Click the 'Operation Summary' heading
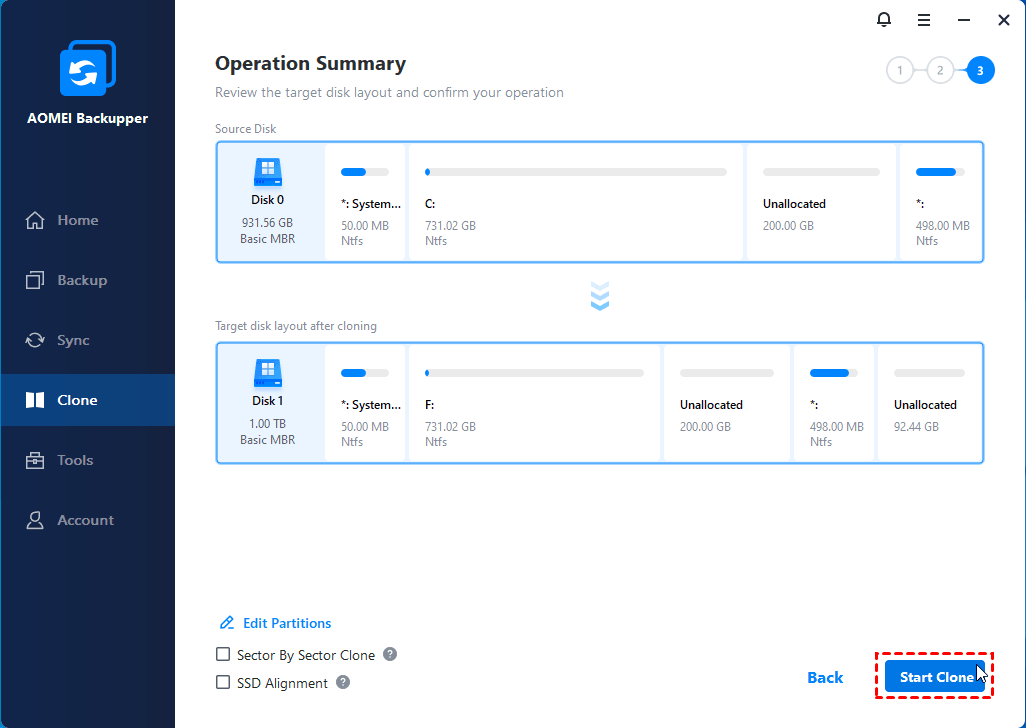Screen dimensions: 1026x728 pos(310,63)
